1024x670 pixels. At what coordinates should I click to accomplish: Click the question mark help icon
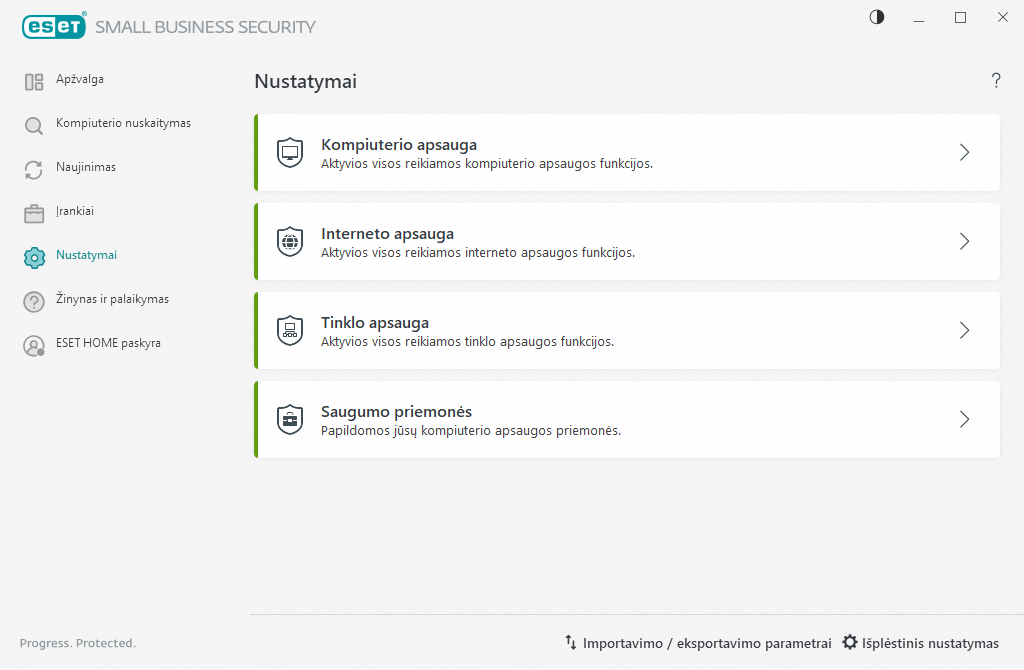click(x=996, y=81)
